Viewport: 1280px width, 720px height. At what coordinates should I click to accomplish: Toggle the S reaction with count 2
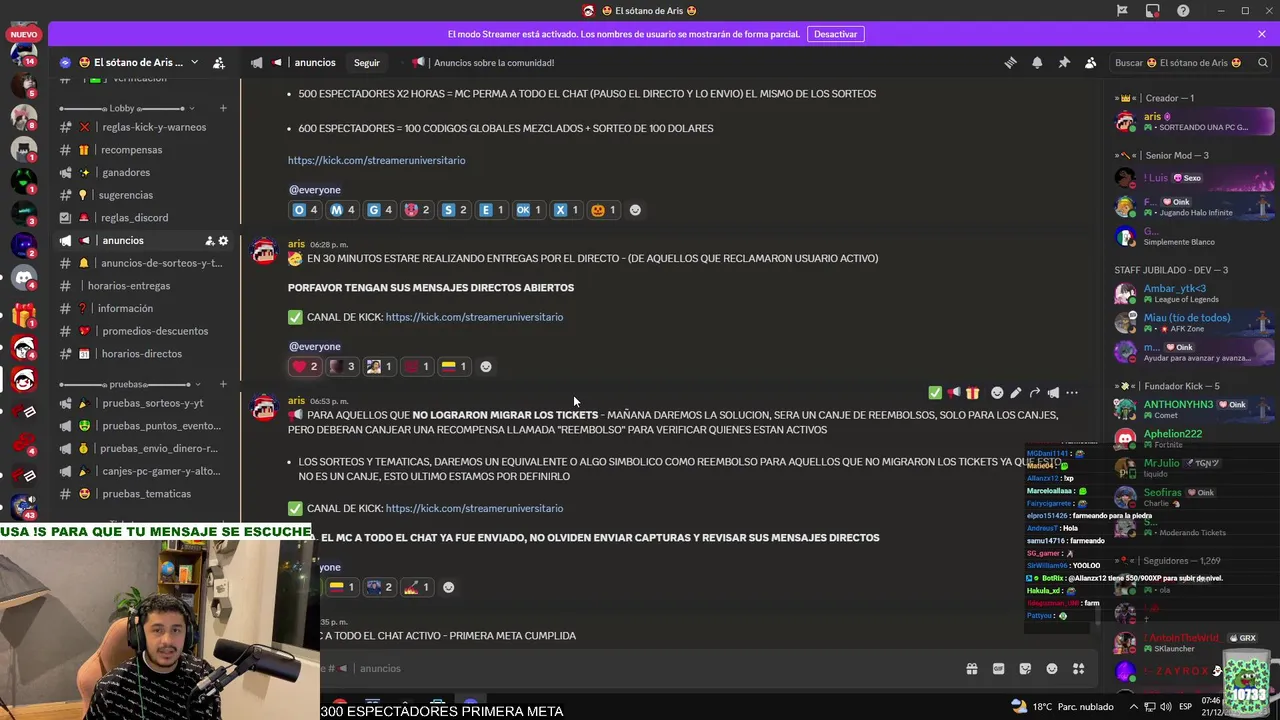(455, 210)
